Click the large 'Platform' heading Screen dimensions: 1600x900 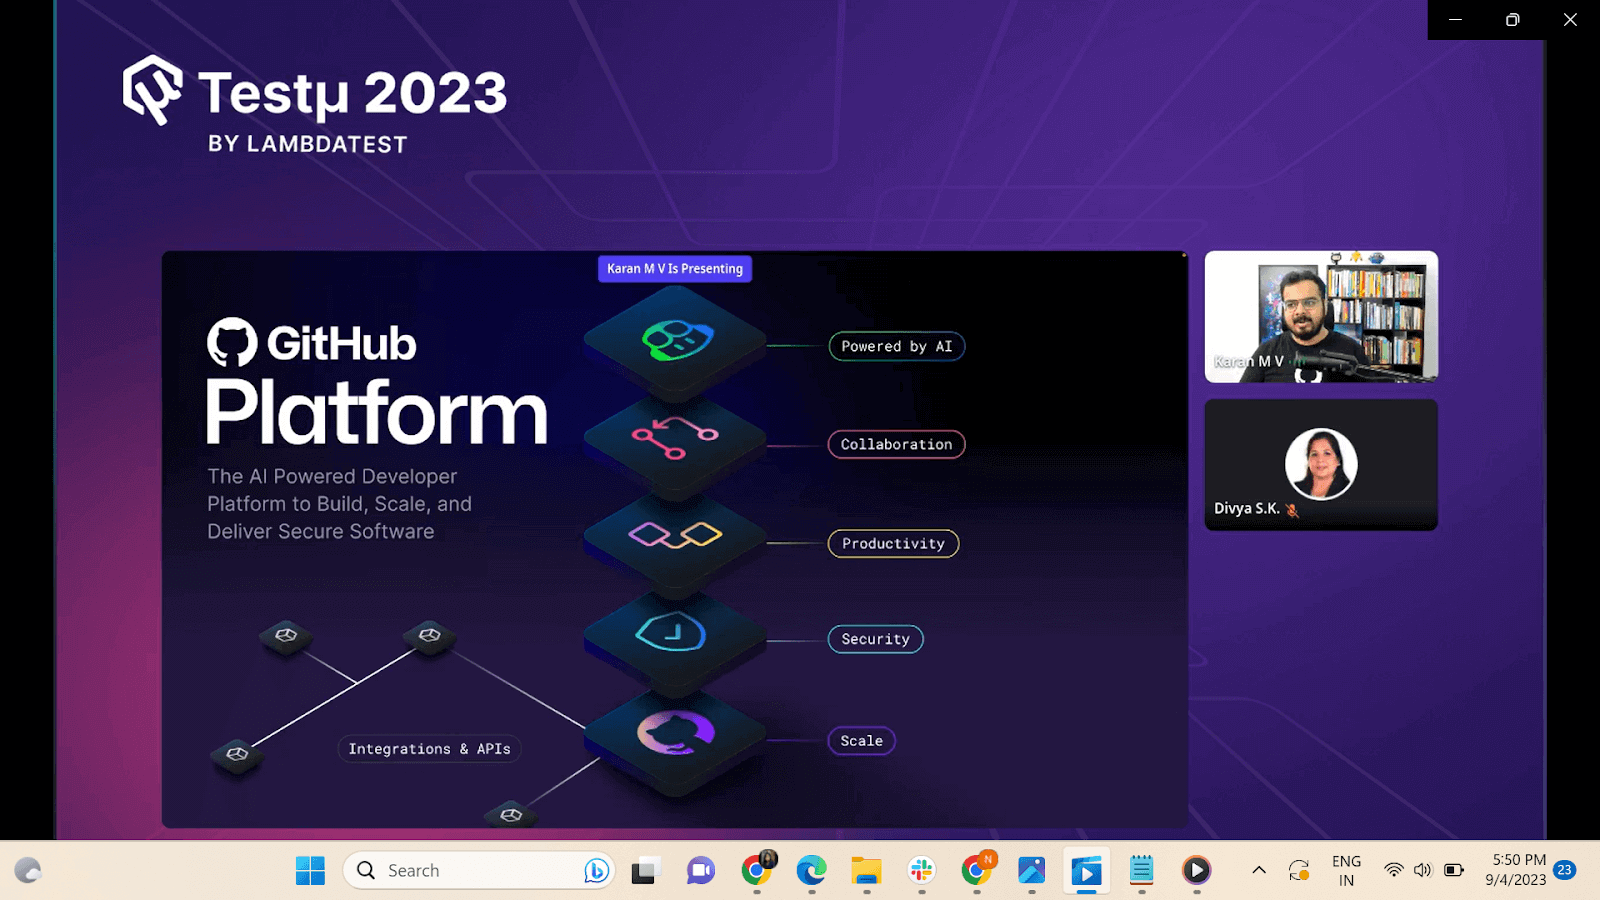(x=377, y=412)
